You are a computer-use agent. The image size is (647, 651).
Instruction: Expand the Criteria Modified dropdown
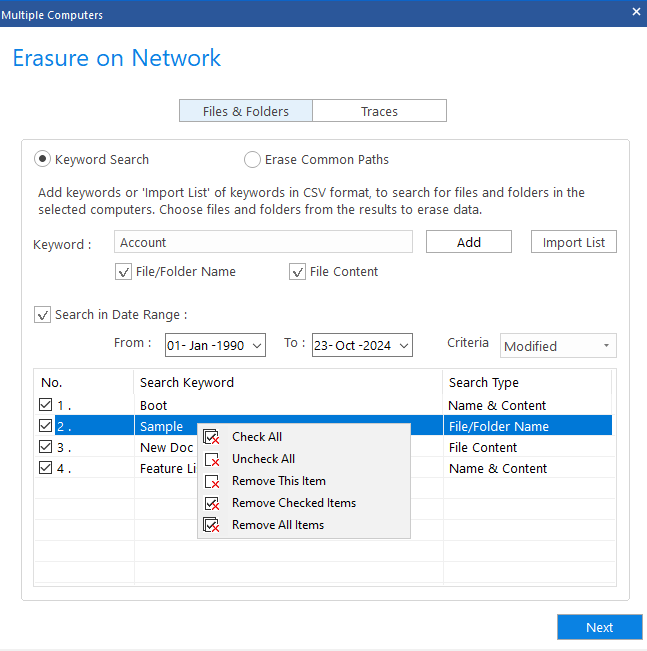[x=558, y=345]
